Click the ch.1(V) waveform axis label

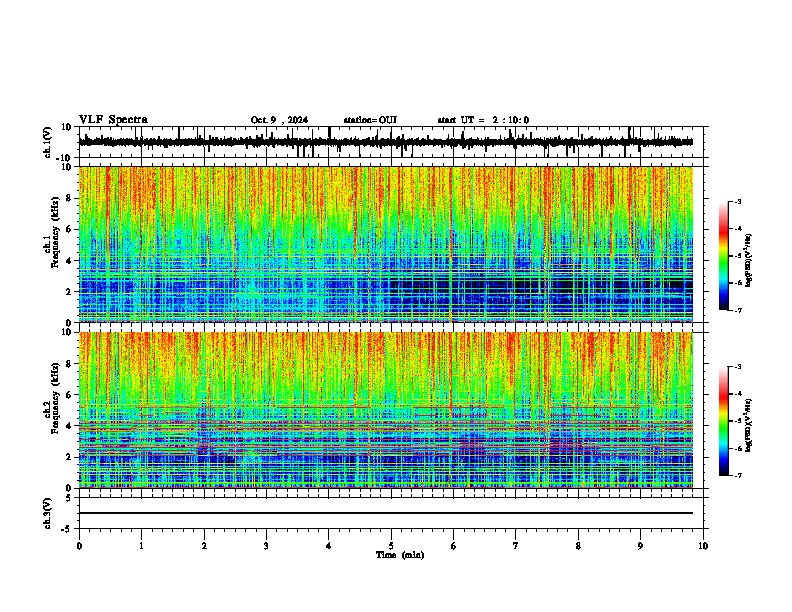[48, 142]
